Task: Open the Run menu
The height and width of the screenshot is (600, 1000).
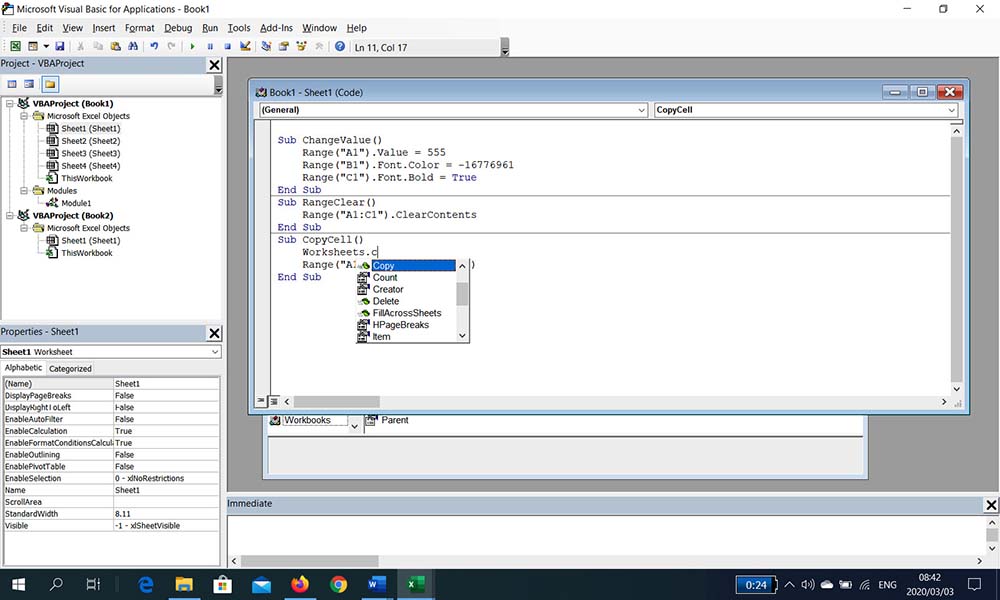Action: 210,28
